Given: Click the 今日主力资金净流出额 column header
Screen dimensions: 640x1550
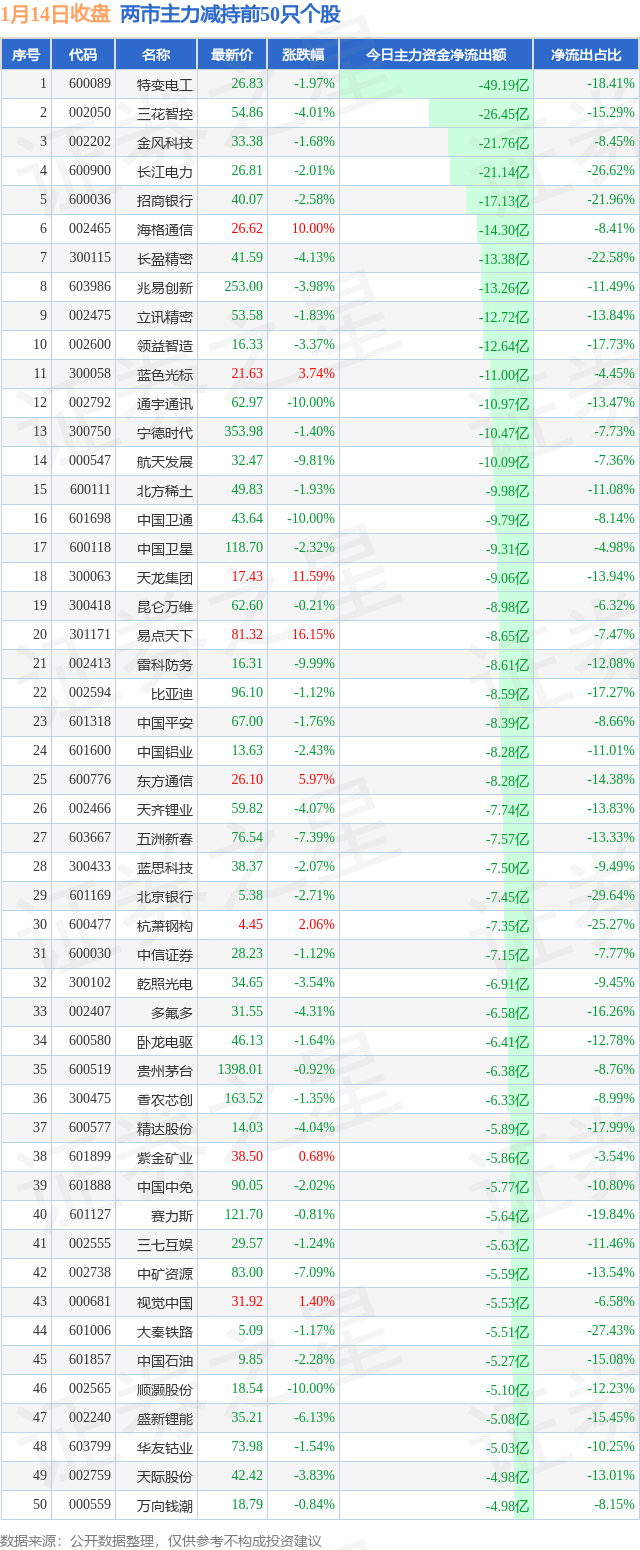Looking at the screenshot, I should pos(436,55).
